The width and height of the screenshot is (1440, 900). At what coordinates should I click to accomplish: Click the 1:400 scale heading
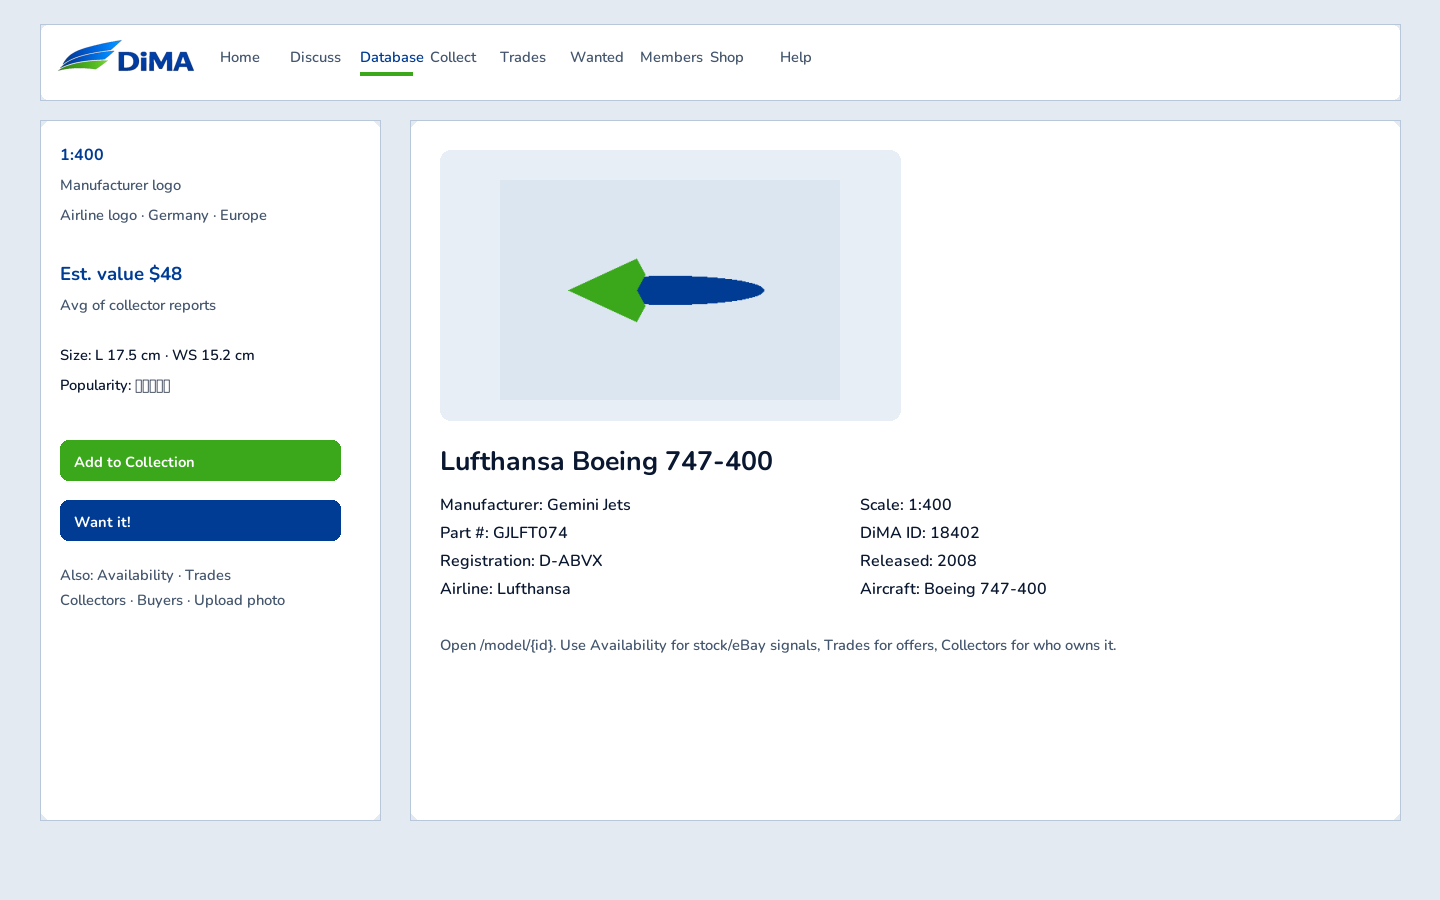click(82, 155)
